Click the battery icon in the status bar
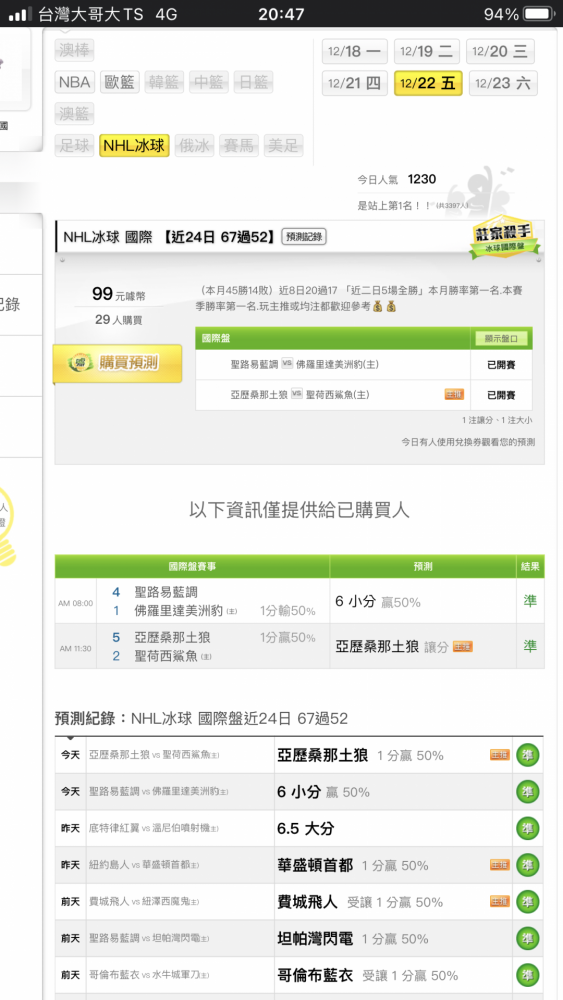The image size is (563, 1000). coord(539,14)
